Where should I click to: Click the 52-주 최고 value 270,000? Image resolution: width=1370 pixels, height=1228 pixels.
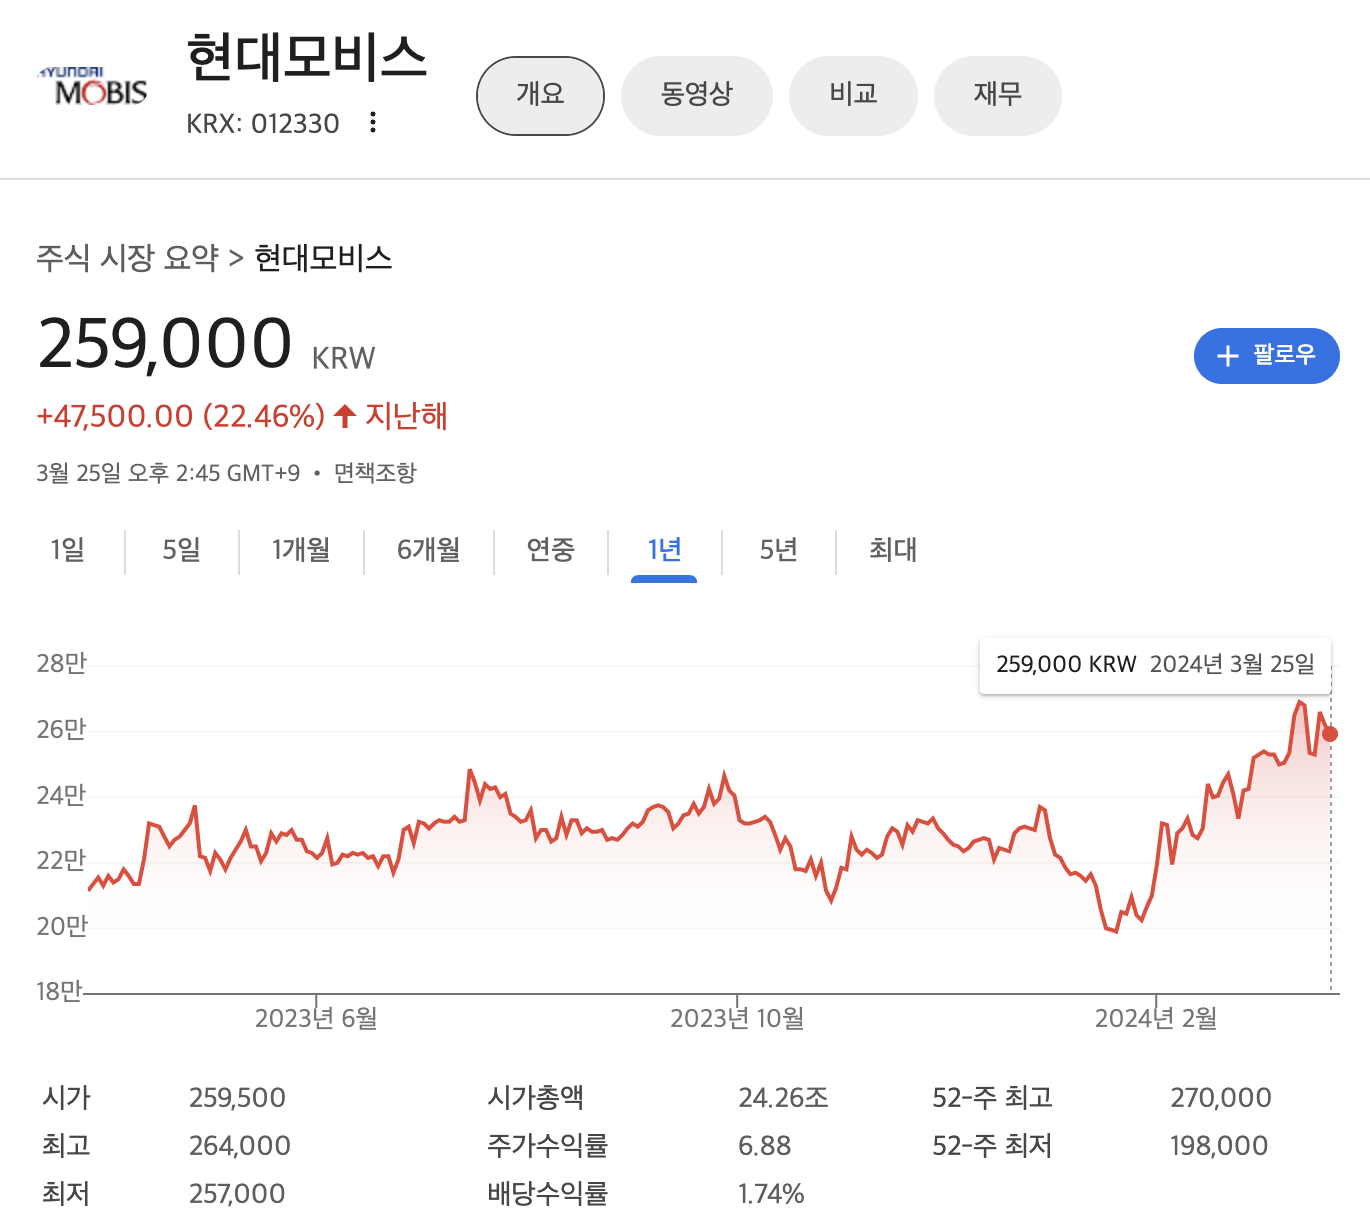[x=1221, y=1098]
